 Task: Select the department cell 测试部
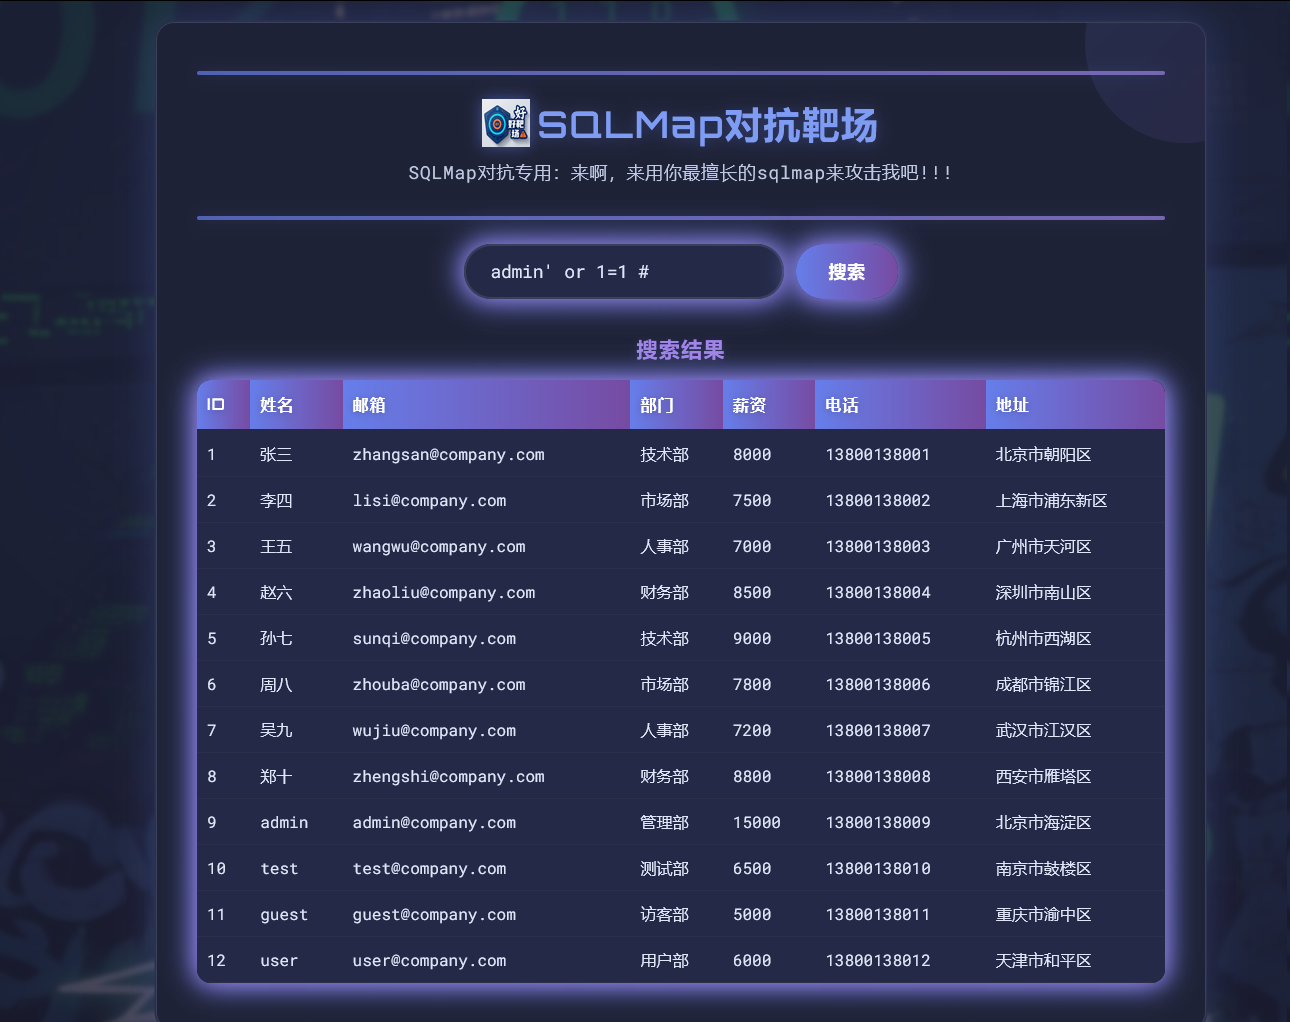665,869
